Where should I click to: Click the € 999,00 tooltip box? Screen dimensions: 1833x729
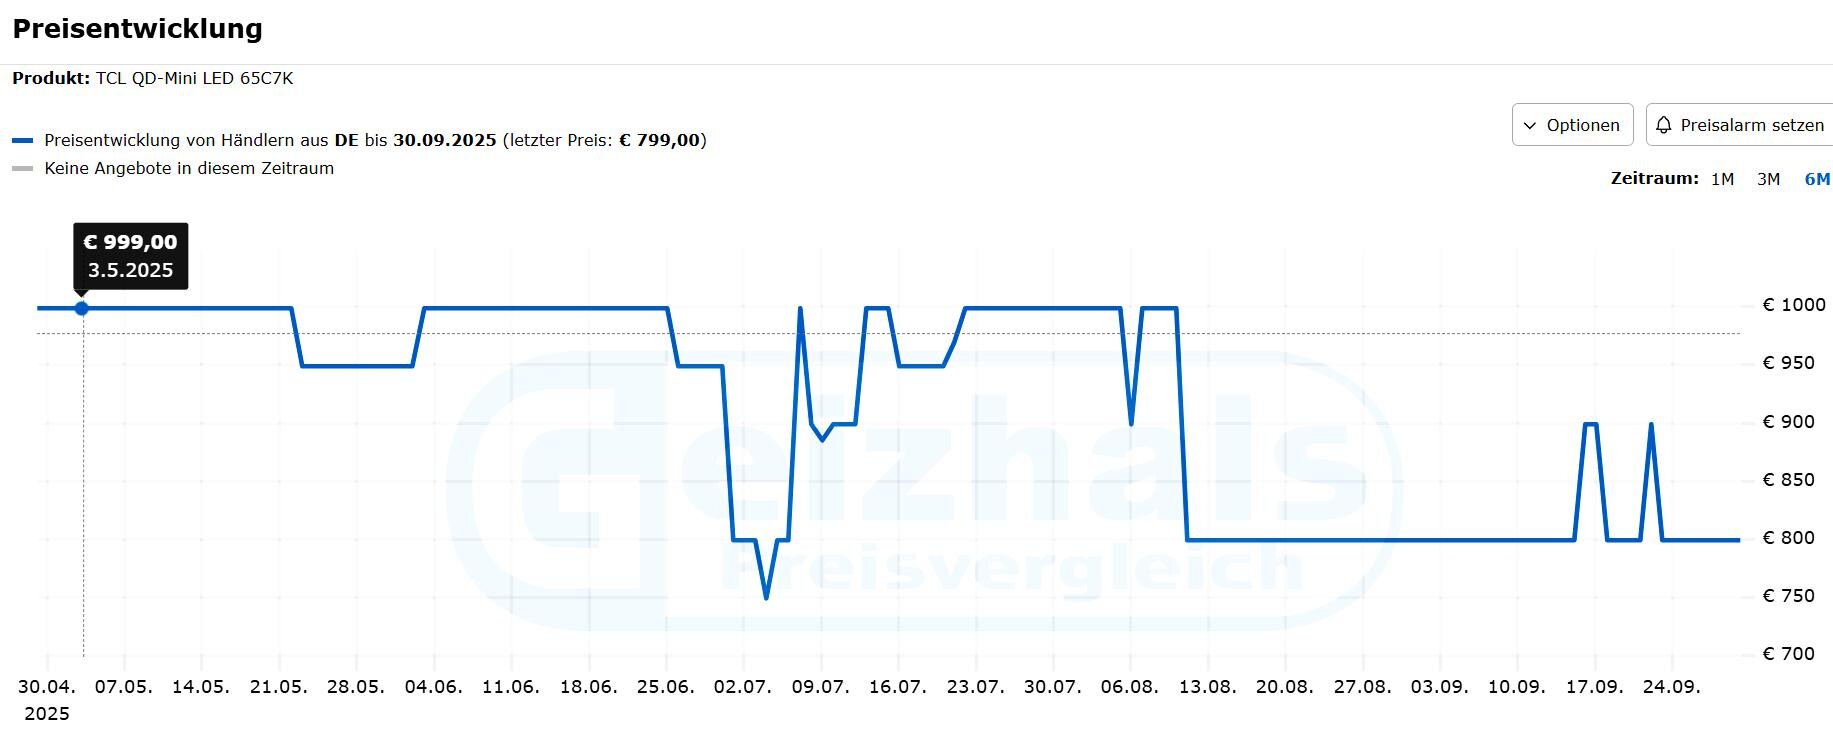point(130,256)
